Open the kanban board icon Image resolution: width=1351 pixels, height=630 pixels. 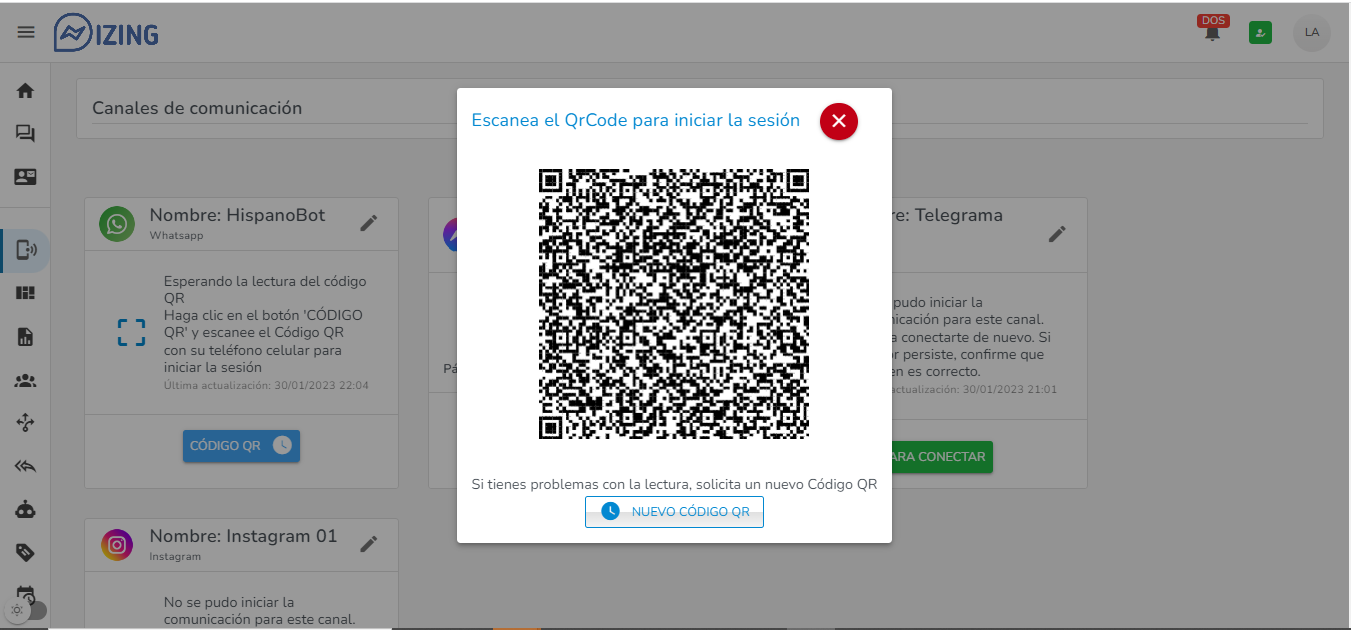(x=25, y=293)
